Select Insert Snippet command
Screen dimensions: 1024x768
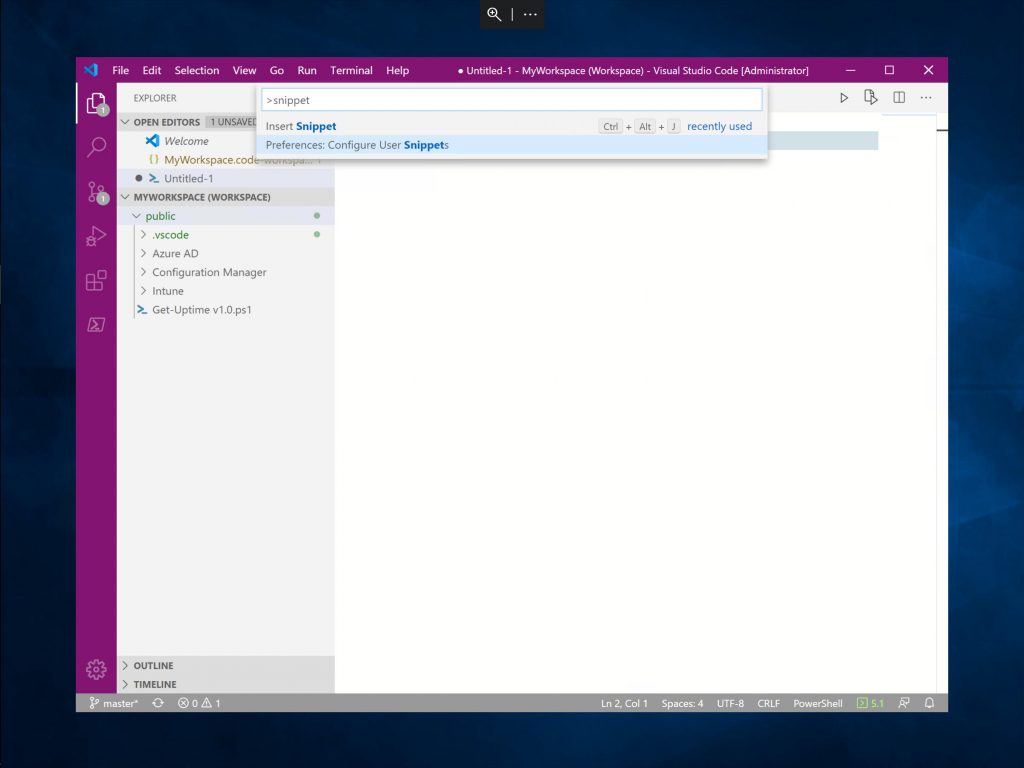(511, 126)
